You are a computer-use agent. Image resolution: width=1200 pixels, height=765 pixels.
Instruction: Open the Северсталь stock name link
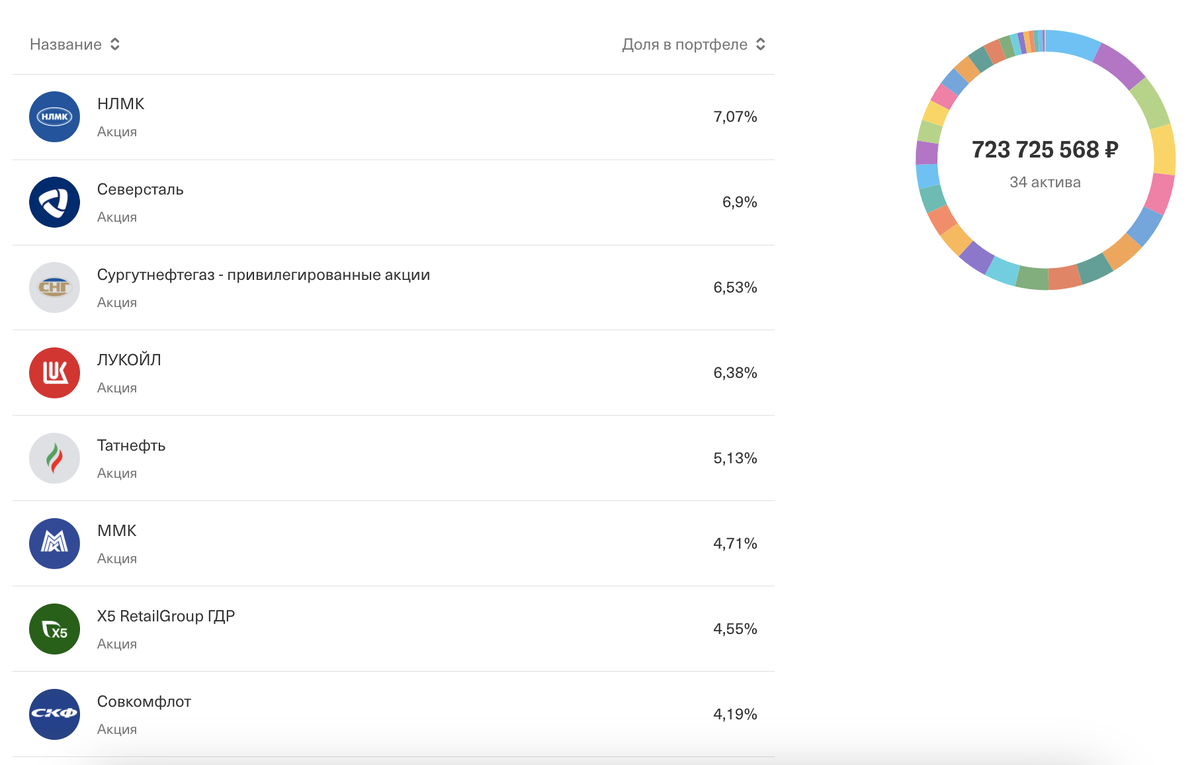click(x=140, y=189)
